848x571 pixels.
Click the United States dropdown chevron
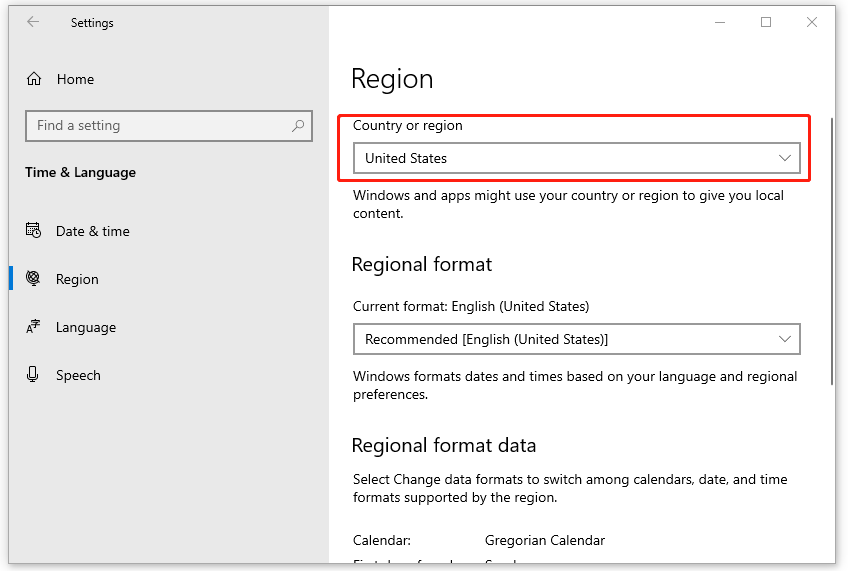point(785,158)
